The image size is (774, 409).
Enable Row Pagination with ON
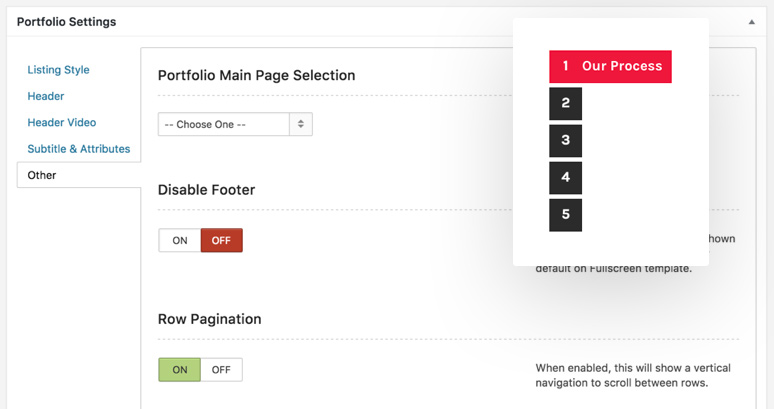pyautogui.click(x=180, y=370)
